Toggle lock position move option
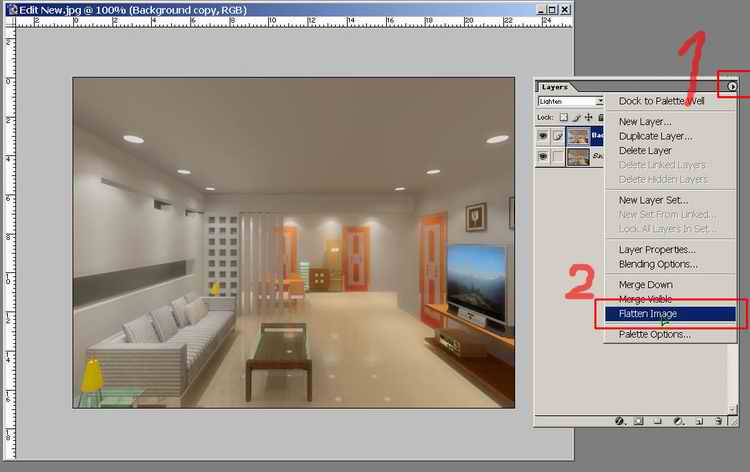This screenshot has height=472, width=750. 588,117
